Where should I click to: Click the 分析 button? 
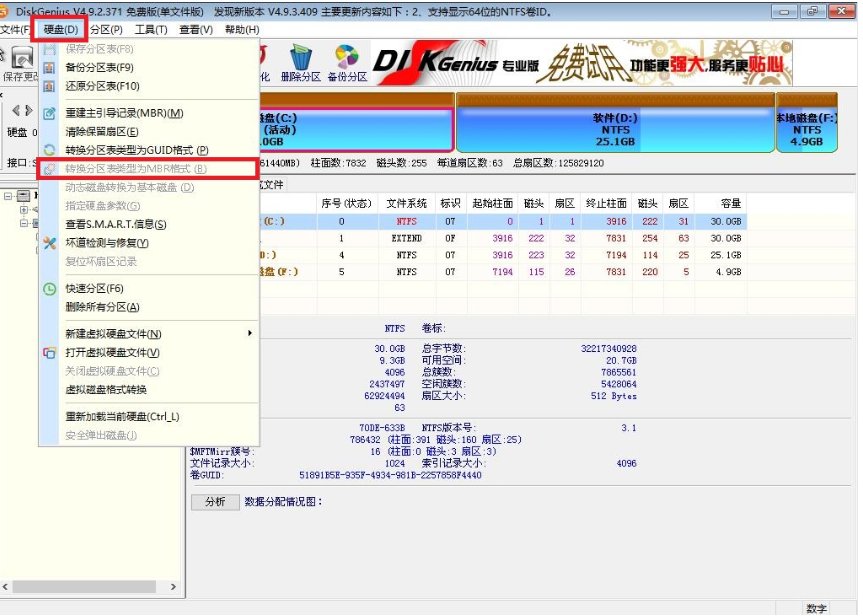click(215, 502)
